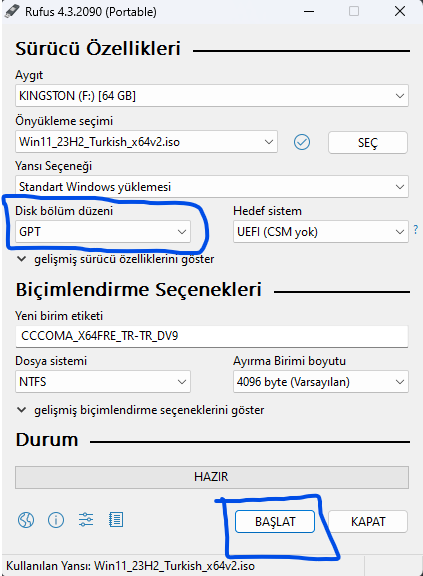This screenshot has width=423, height=576.
Task: Open the Önyükleme seçimi ISO dropdown
Action: [147, 142]
